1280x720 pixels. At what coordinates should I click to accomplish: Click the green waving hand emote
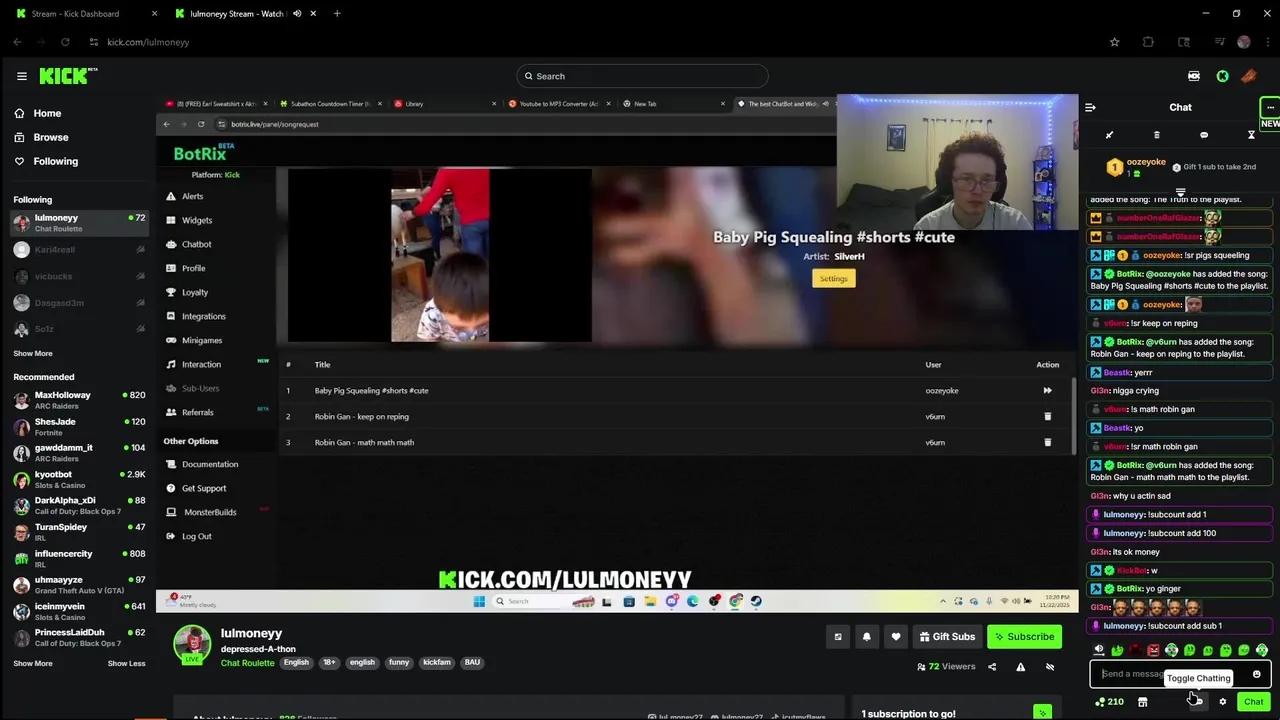point(1117,651)
